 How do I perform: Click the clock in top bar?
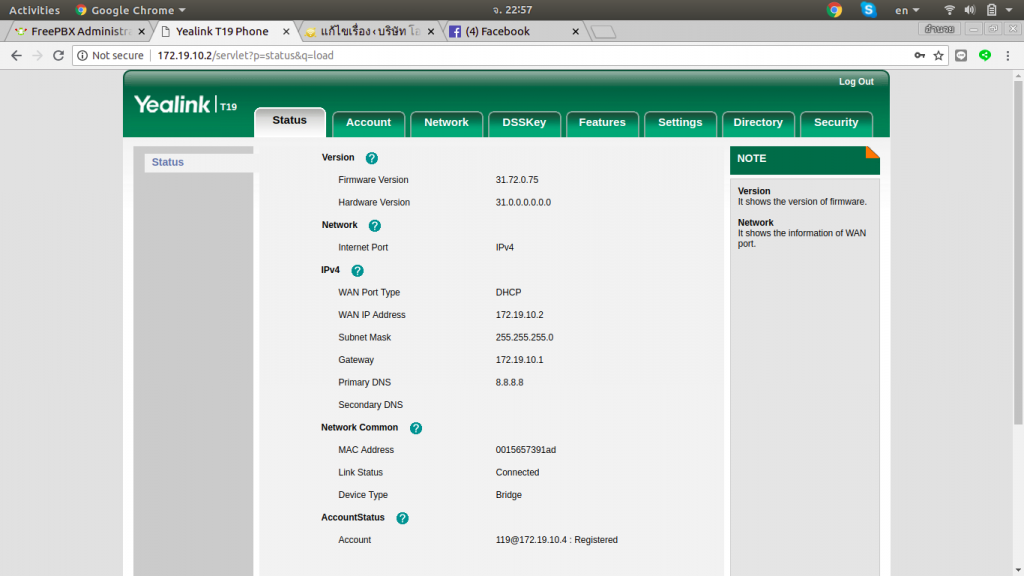(x=513, y=10)
